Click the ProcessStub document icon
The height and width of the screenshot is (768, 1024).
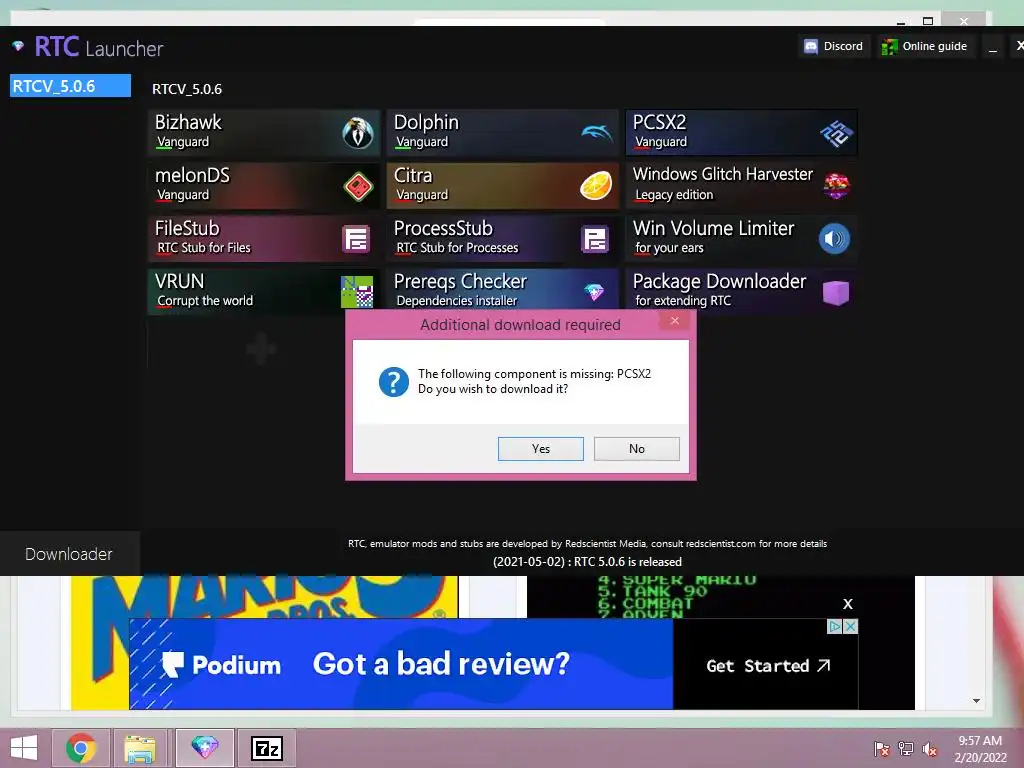click(x=595, y=239)
